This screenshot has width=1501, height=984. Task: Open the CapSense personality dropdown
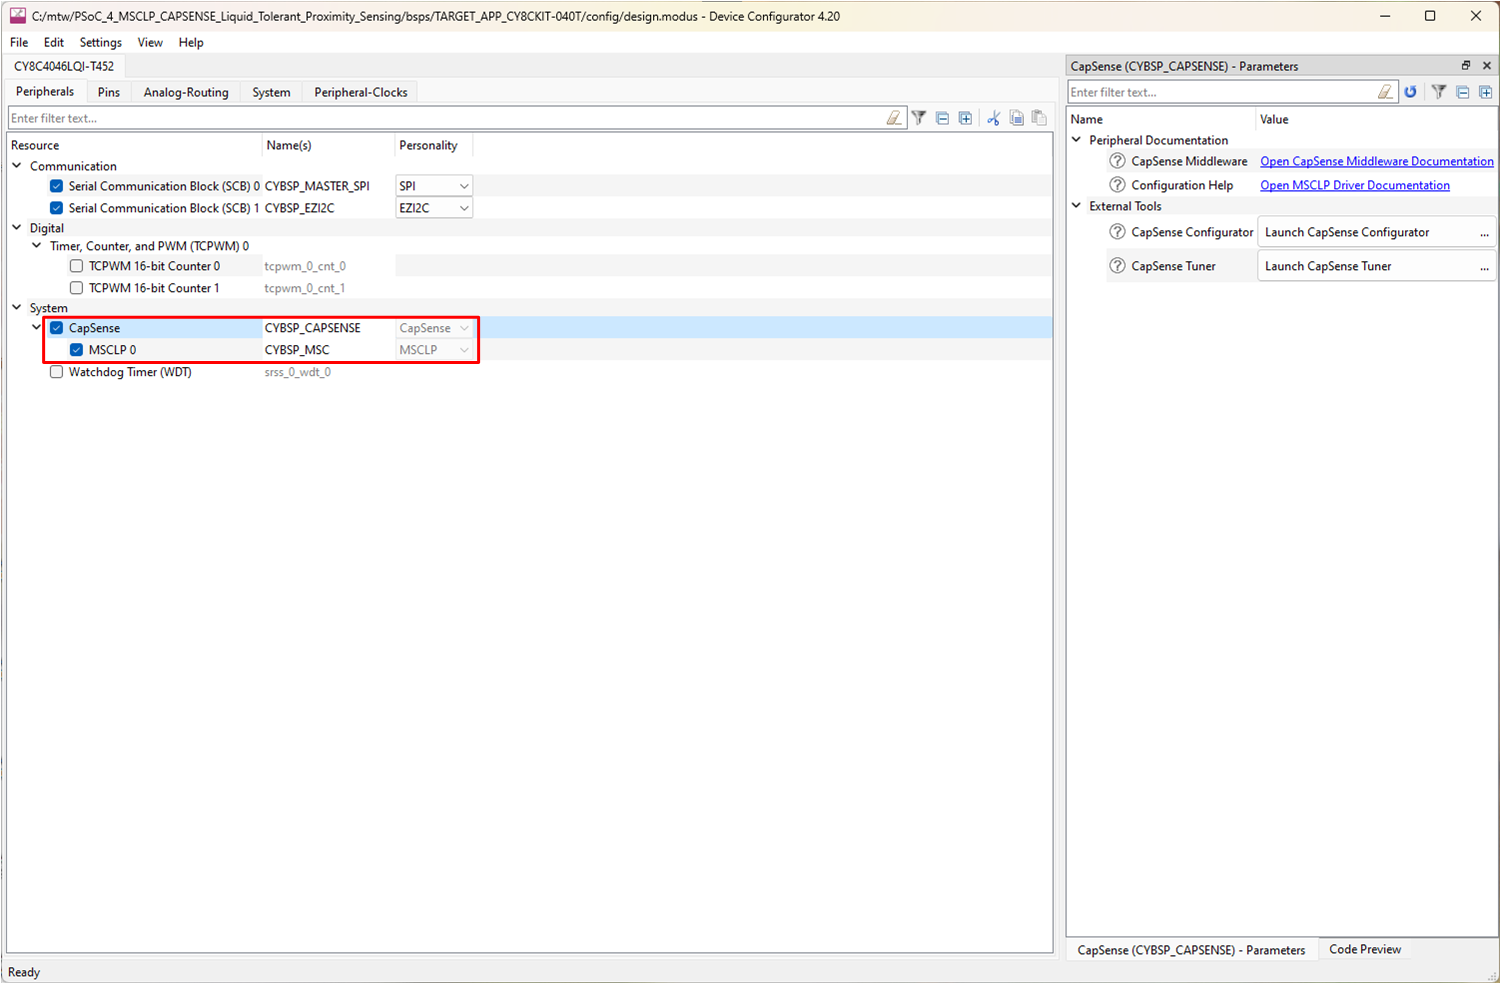click(434, 328)
